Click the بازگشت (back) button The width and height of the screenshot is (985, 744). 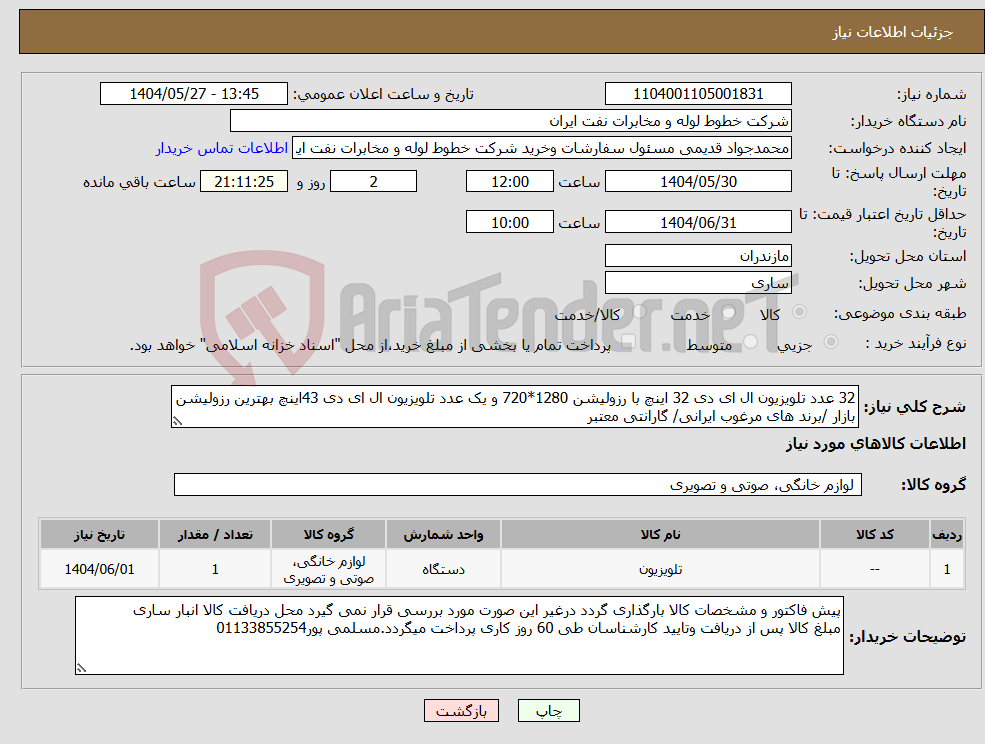pyautogui.click(x=461, y=711)
